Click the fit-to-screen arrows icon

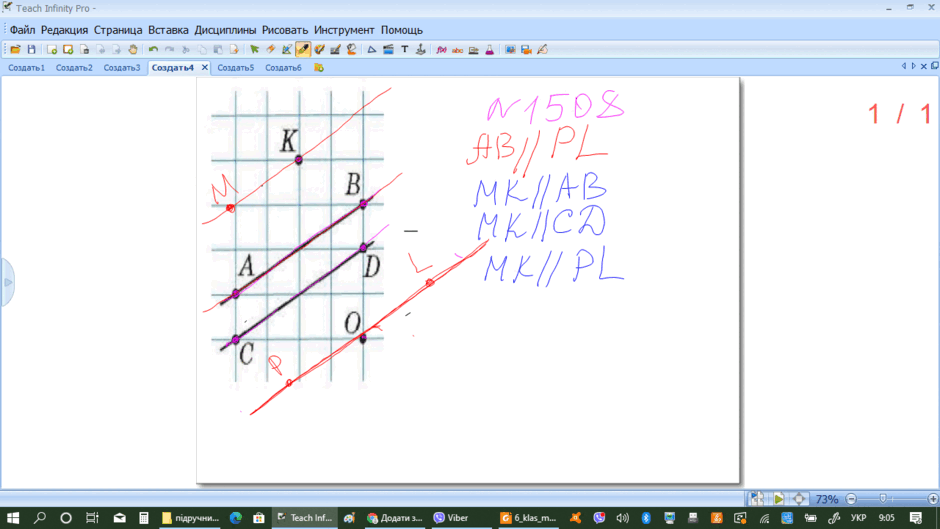(799, 498)
